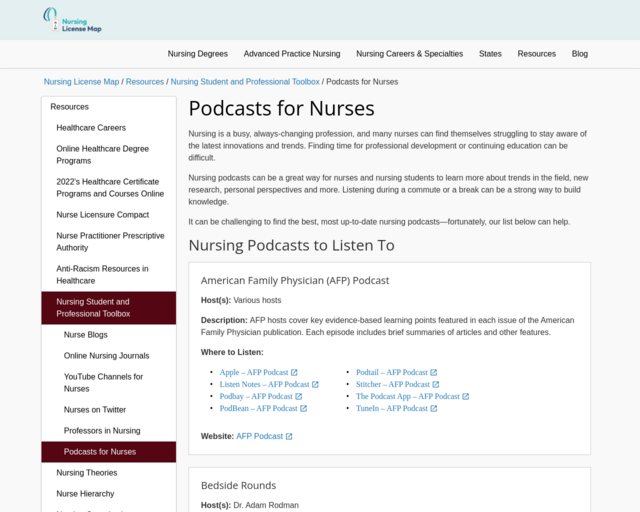The height and width of the screenshot is (512, 640).
Task: Open Nurses on Twitter sidebar item
Action: coord(109,410)
